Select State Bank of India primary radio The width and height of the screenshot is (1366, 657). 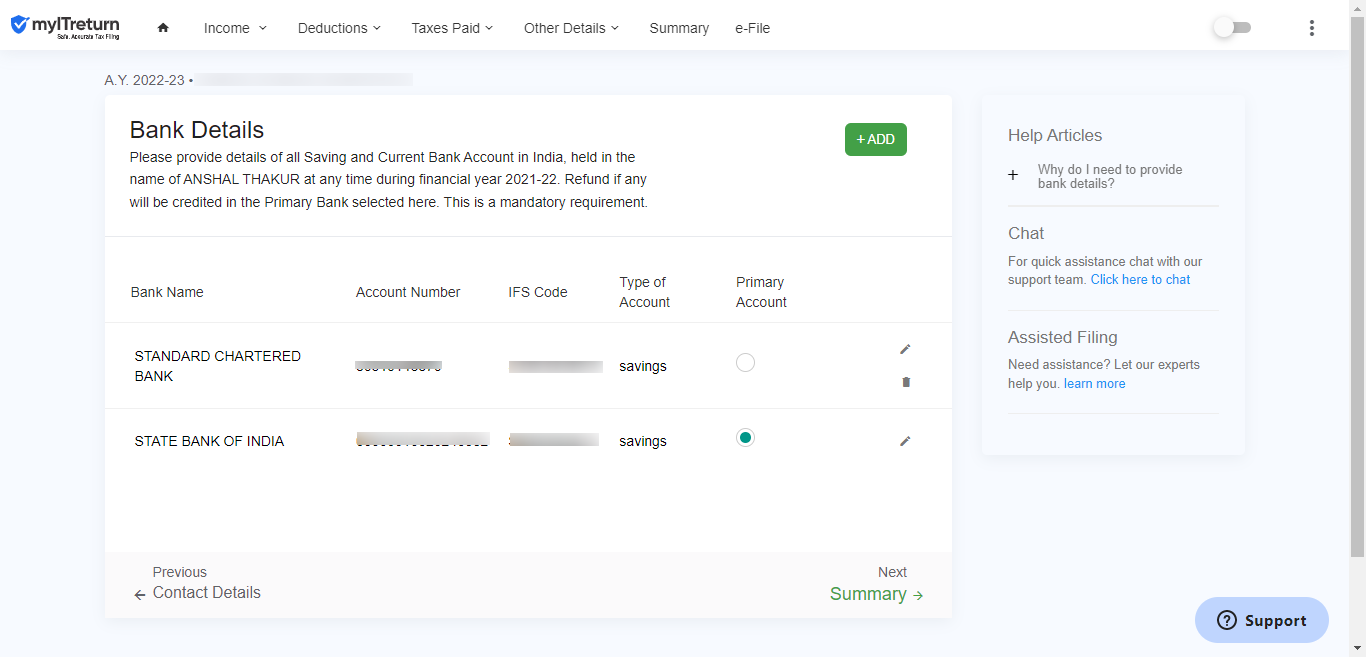tap(745, 438)
